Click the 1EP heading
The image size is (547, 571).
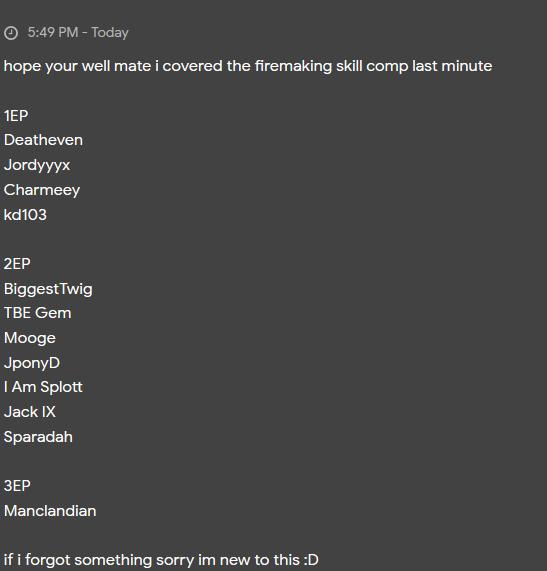(16, 116)
